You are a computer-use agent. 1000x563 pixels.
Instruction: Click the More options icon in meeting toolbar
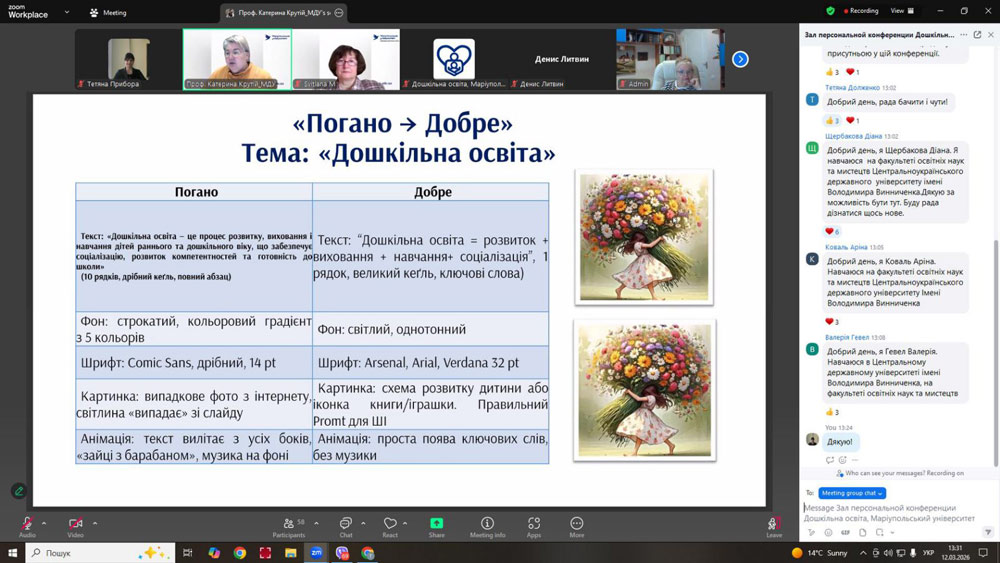click(577, 524)
